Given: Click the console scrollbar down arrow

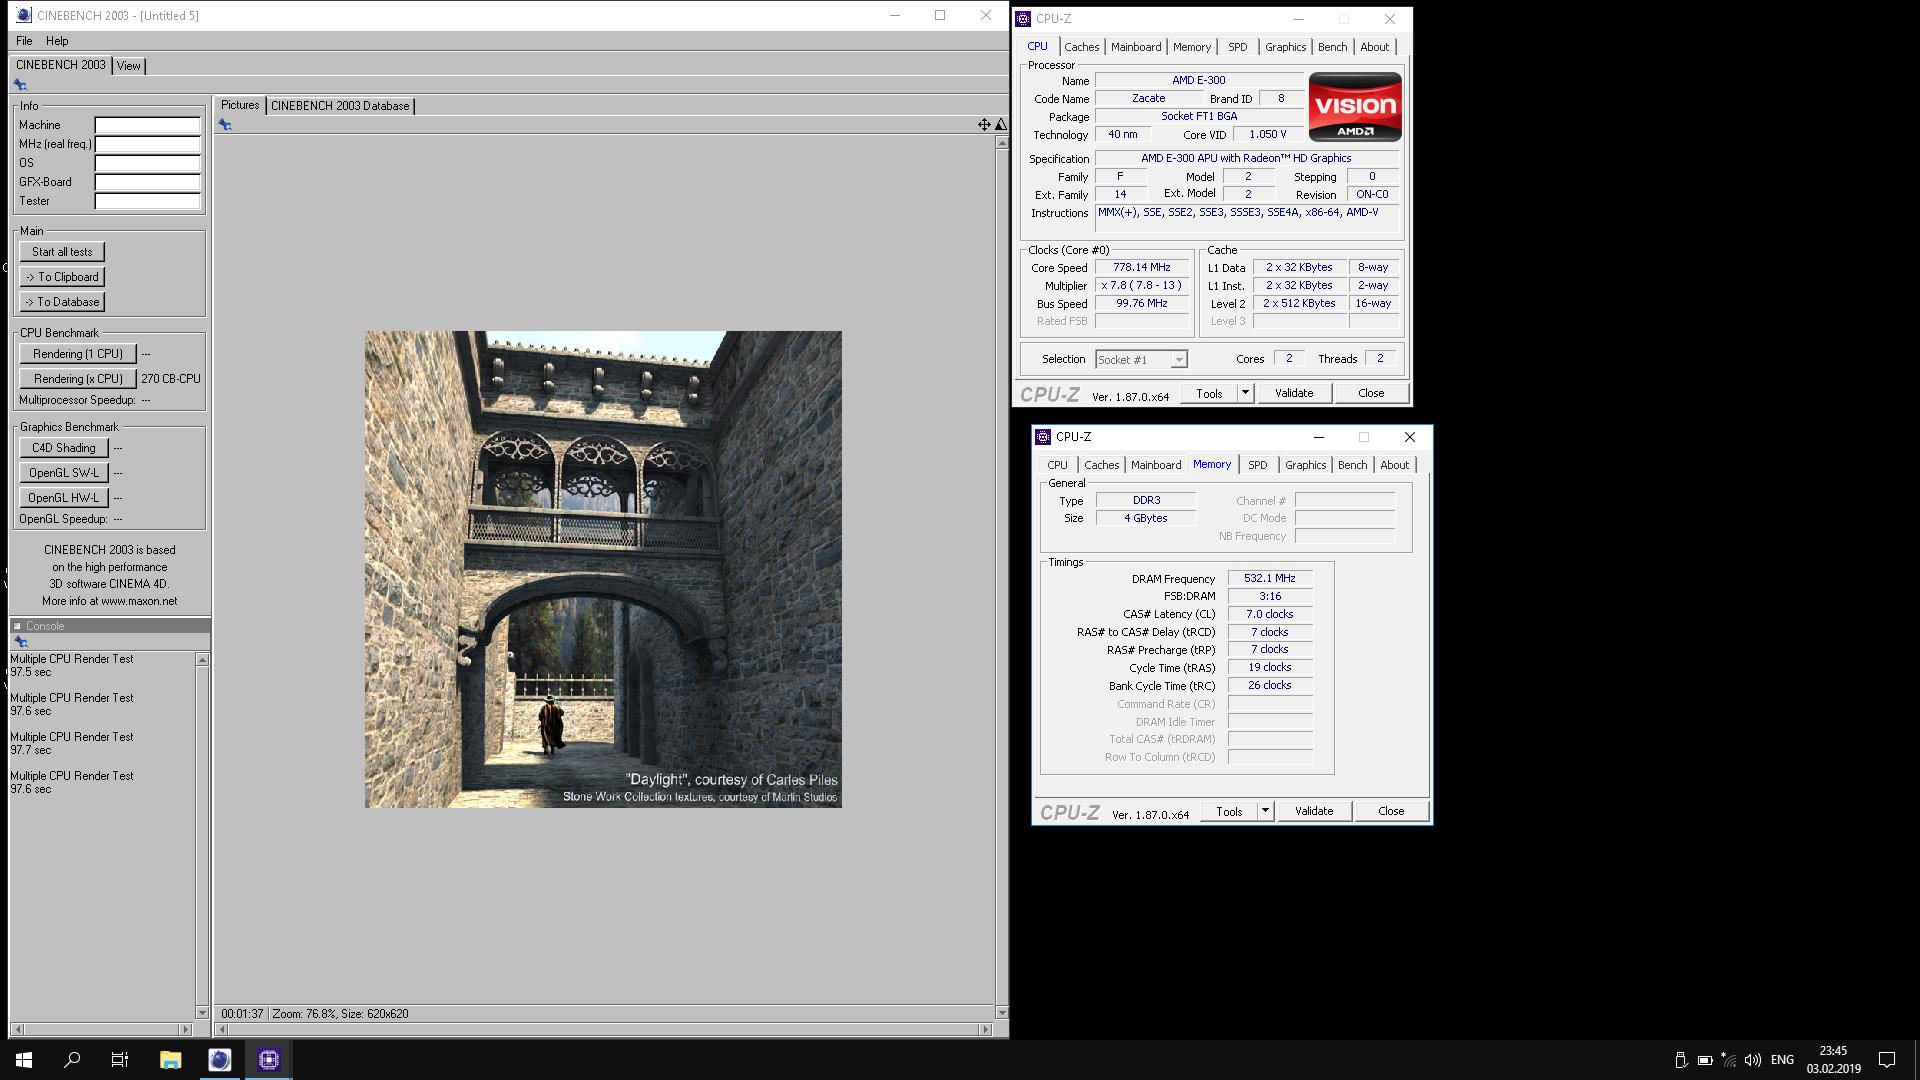Looking at the screenshot, I should tap(202, 1013).
